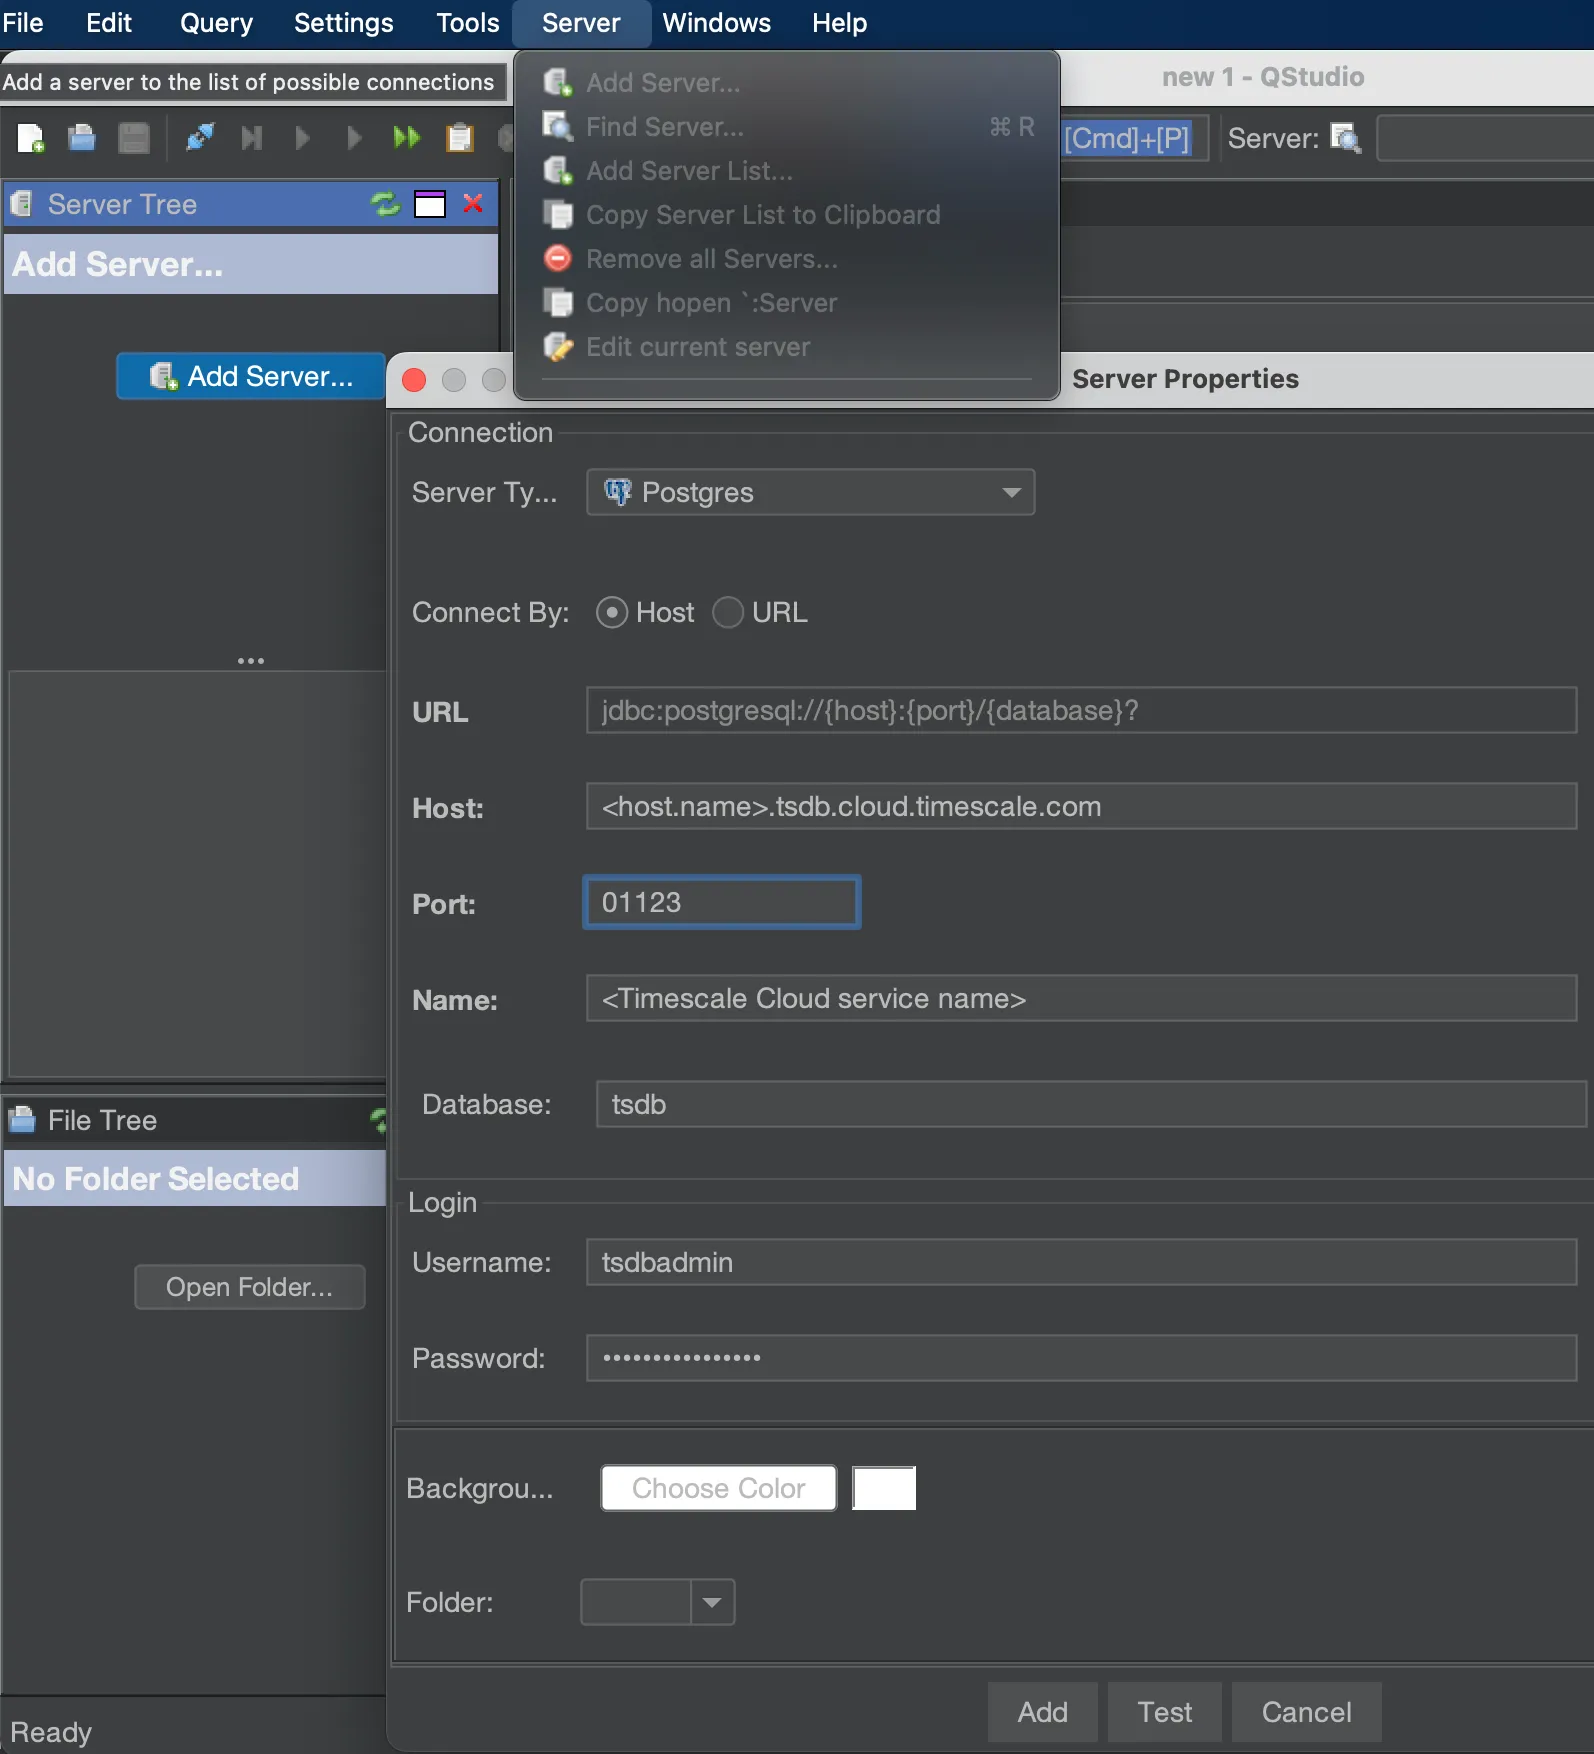Click the open file toolbar icon

pyautogui.click(x=82, y=138)
